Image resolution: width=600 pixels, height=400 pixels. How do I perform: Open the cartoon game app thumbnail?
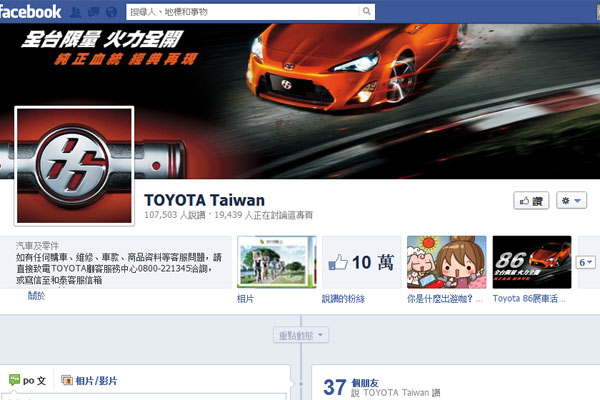[446, 262]
